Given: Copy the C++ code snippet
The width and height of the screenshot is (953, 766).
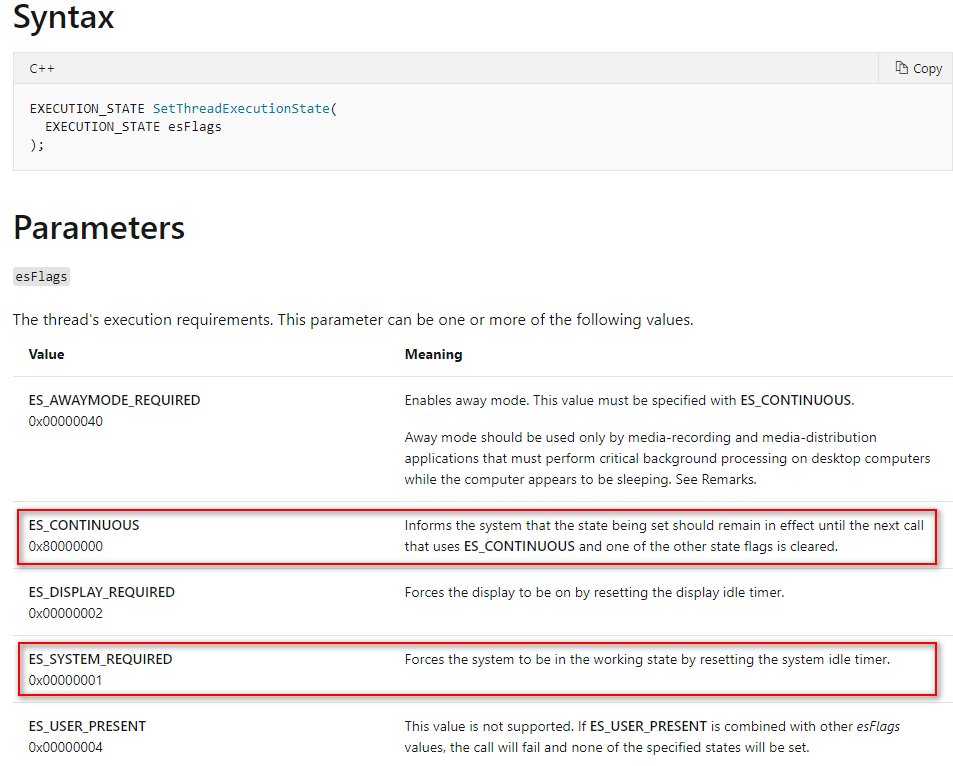Looking at the screenshot, I should (918, 68).
